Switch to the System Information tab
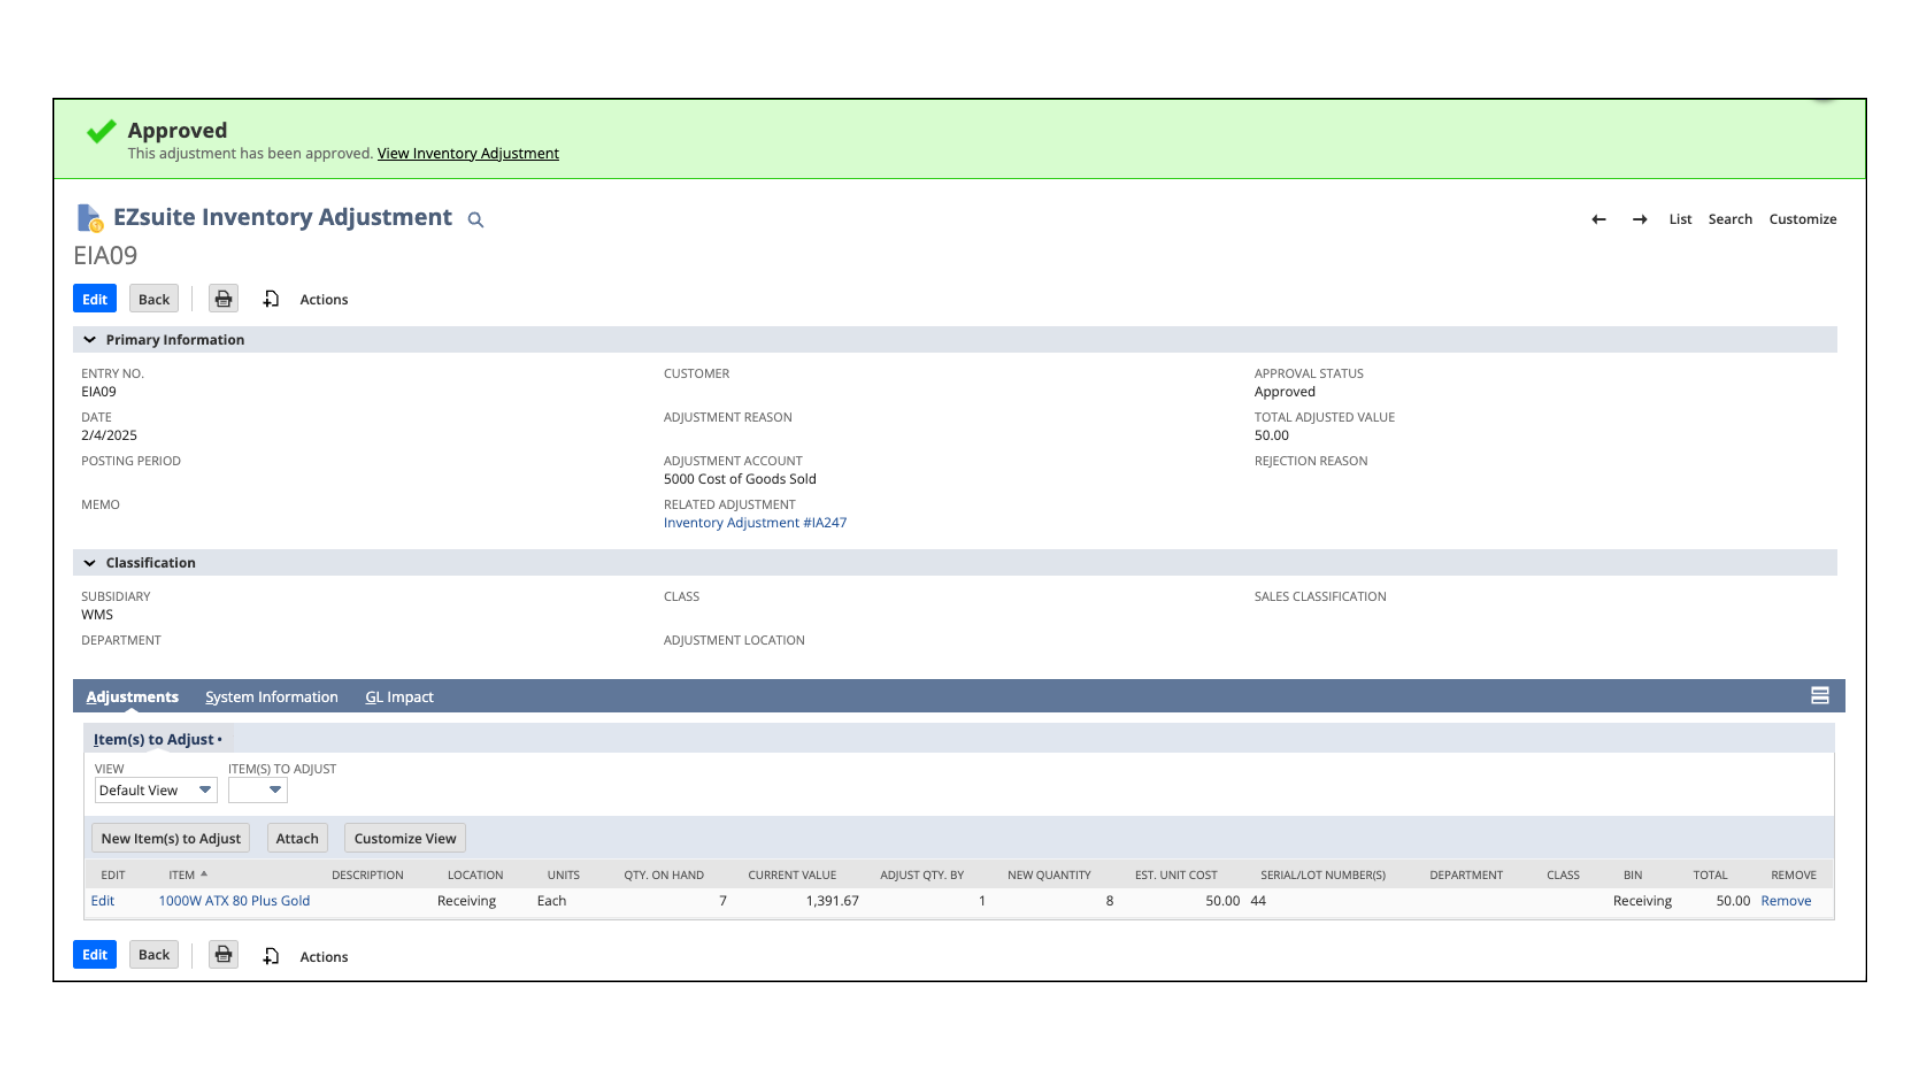The width and height of the screenshot is (1920, 1080). pos(271,697)
